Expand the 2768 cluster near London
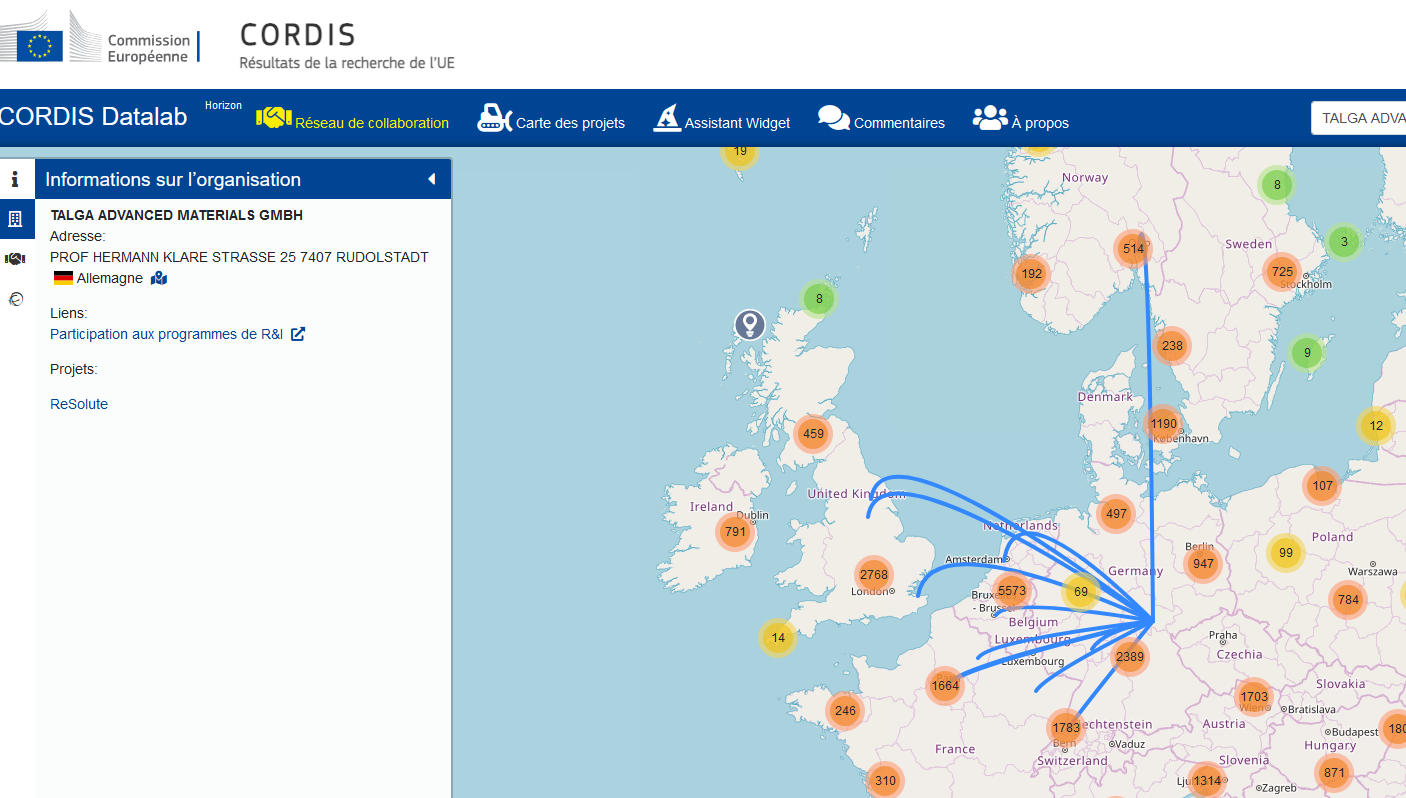The image size is (1406, 798). pos(873,575)
